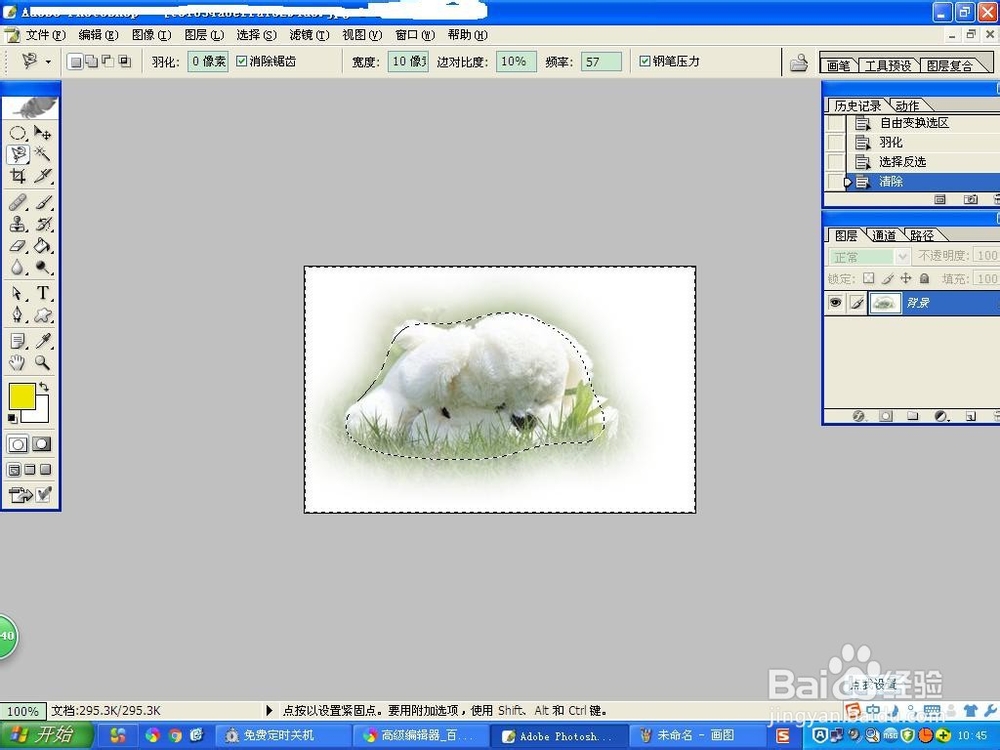Open the 滤镜 menu
The image size is (1000, 750).
pos(309,34)
